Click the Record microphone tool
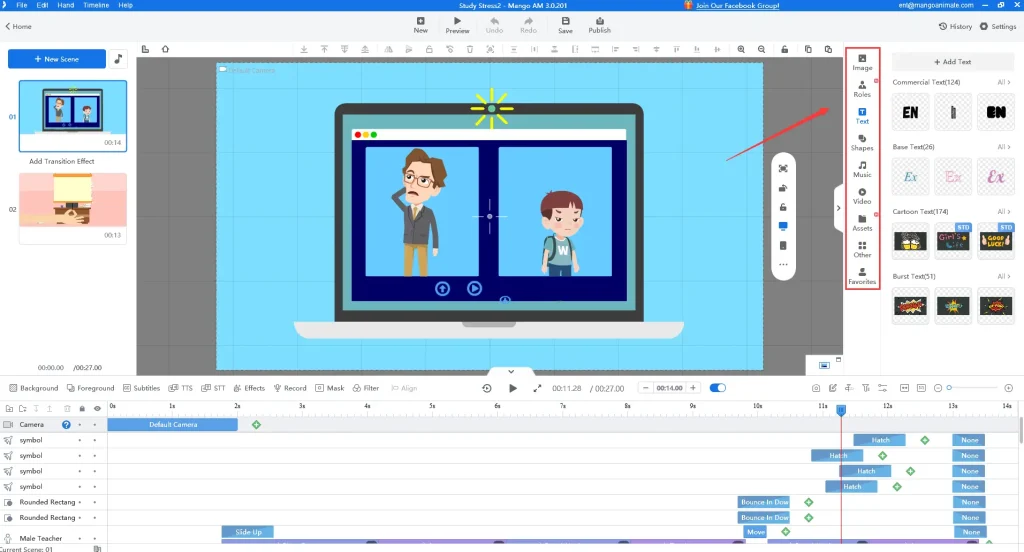This screenshot has width=1024, height=552. pos(289,388)
